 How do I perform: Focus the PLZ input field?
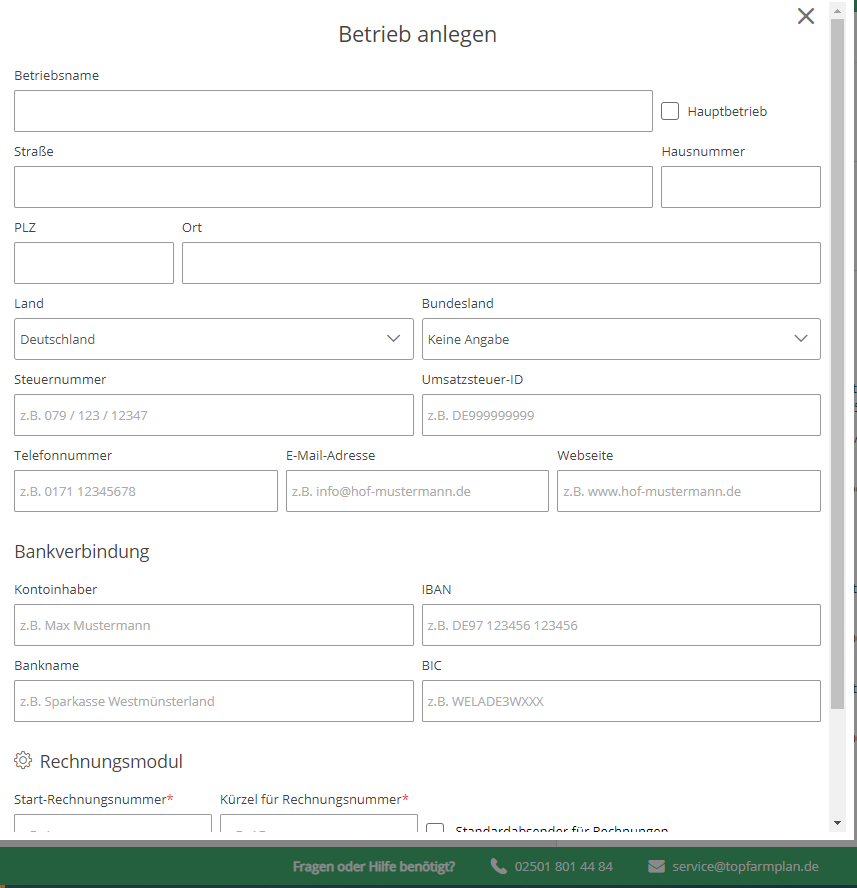(x=93, y=263)
